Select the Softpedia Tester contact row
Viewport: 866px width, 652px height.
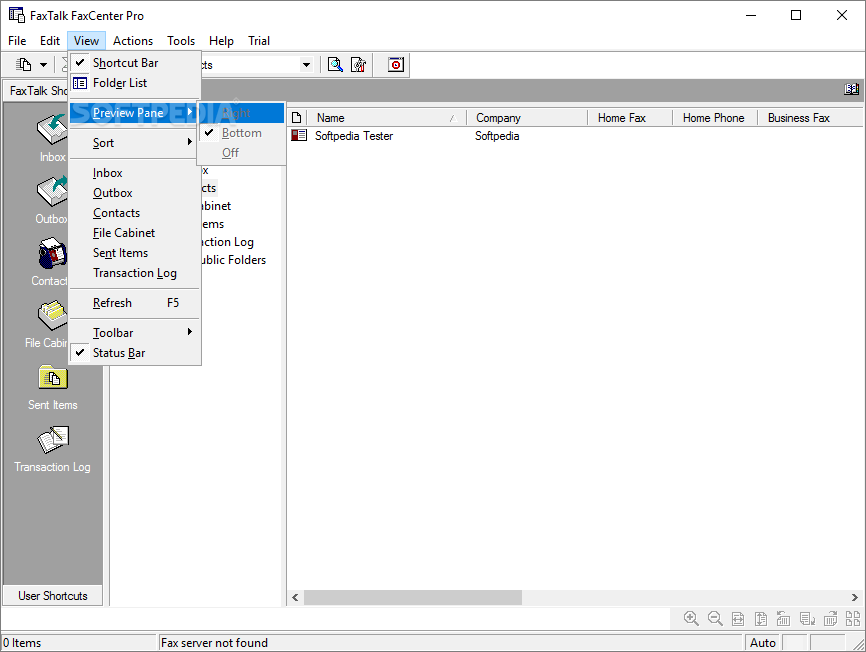[575, 136]
